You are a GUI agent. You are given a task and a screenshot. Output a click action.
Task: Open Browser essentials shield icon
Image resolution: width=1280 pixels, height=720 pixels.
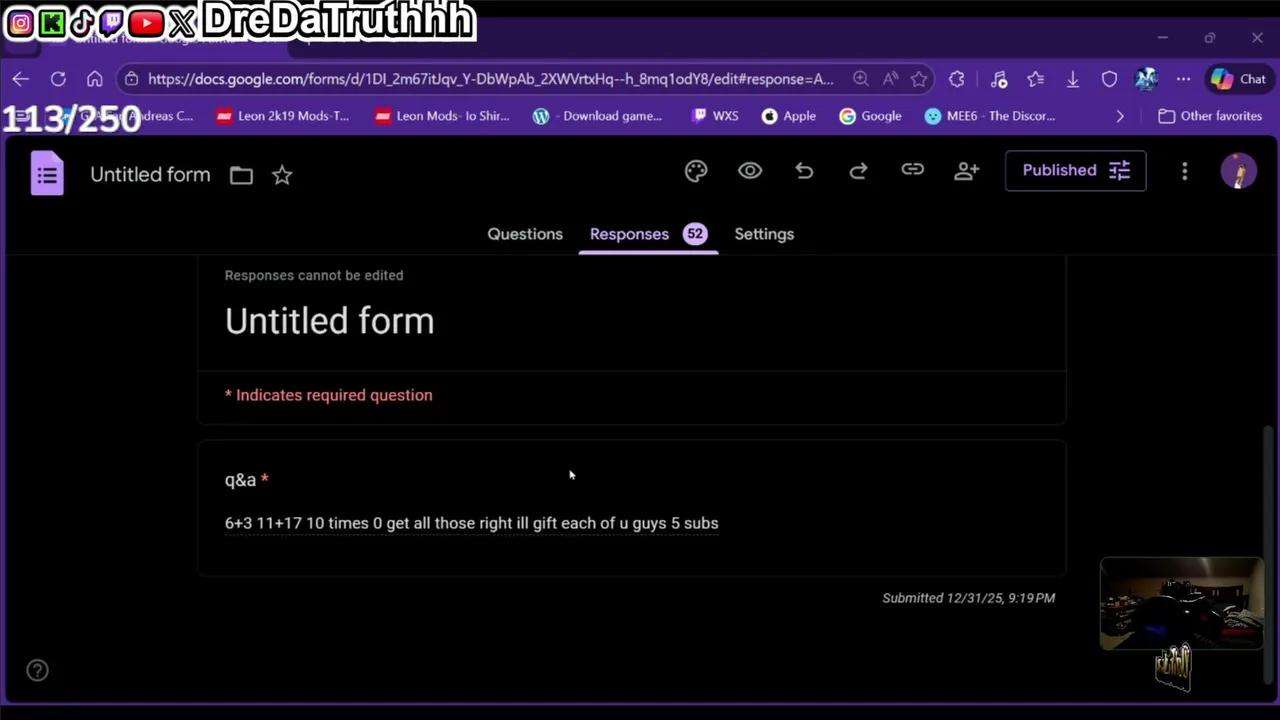tap(1109, 79)
